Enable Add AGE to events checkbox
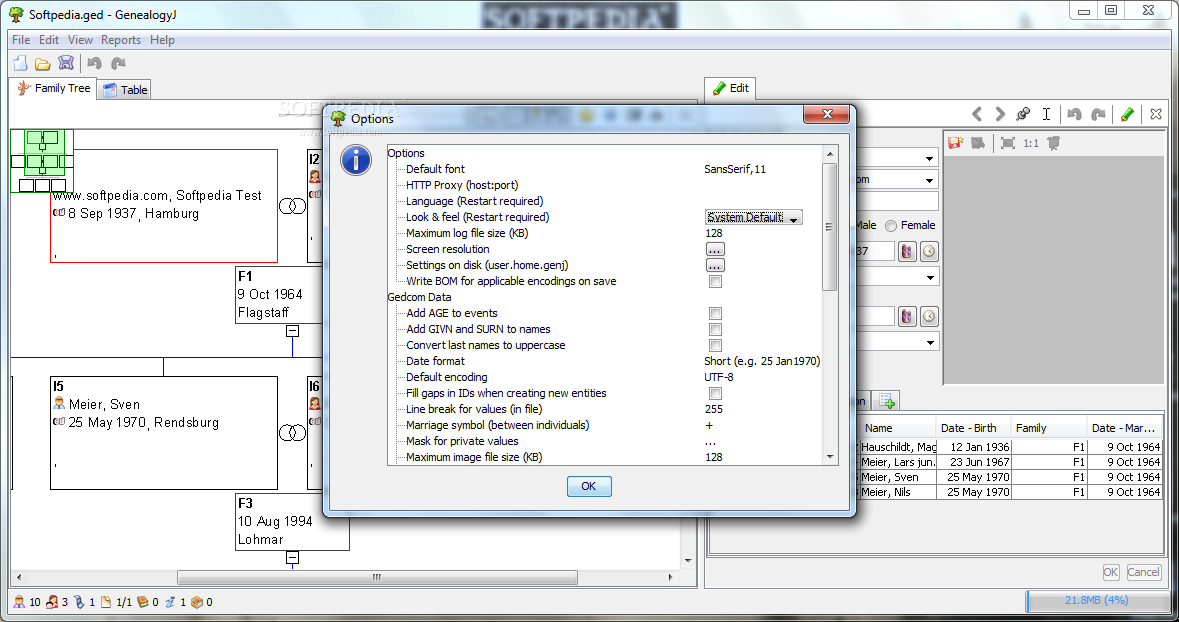 [715, 314]
